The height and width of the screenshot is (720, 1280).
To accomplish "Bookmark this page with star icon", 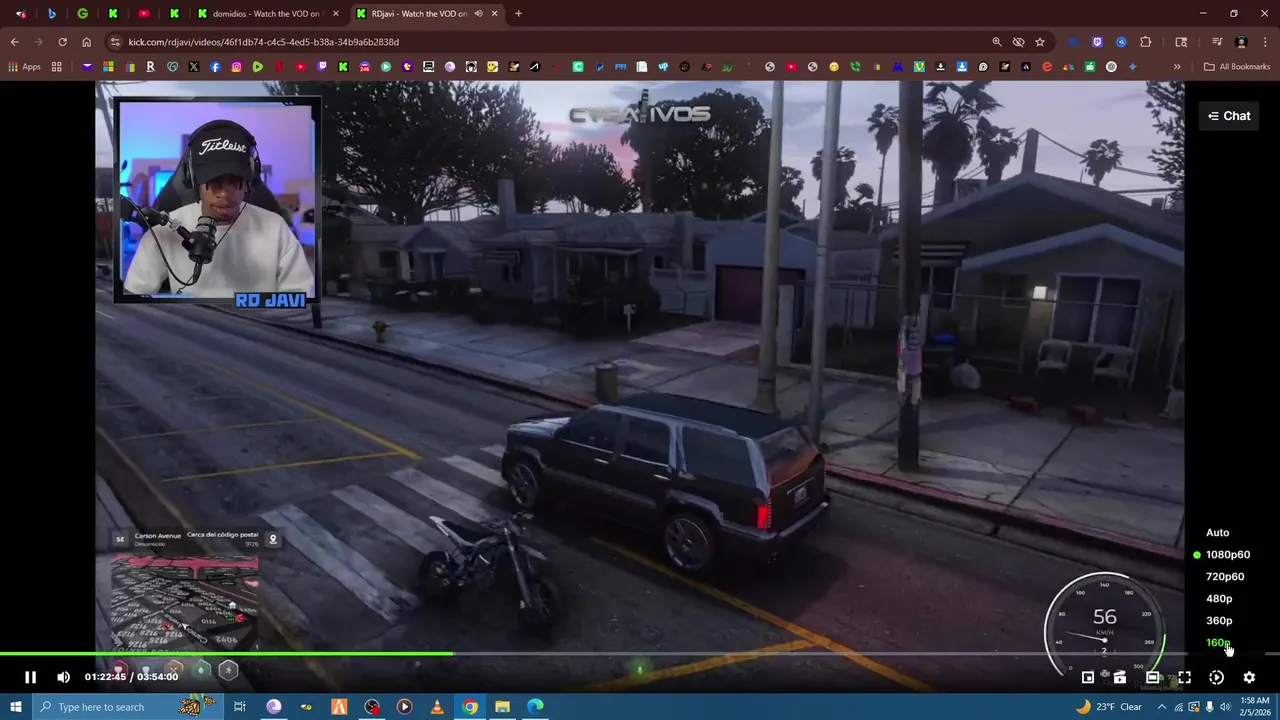I will [x=1040, y=42].
